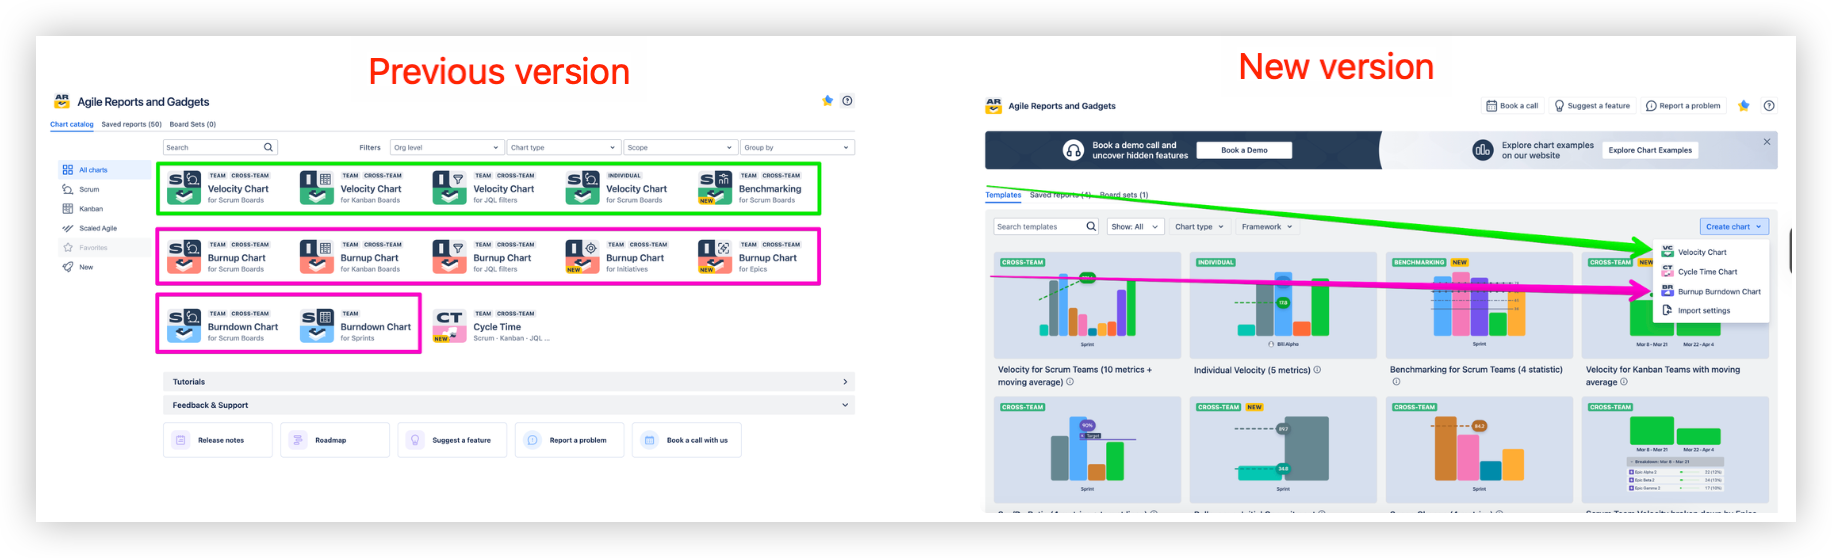
Task: Open Burnup Chart for Initiatives tile
Action: point(616,257)
